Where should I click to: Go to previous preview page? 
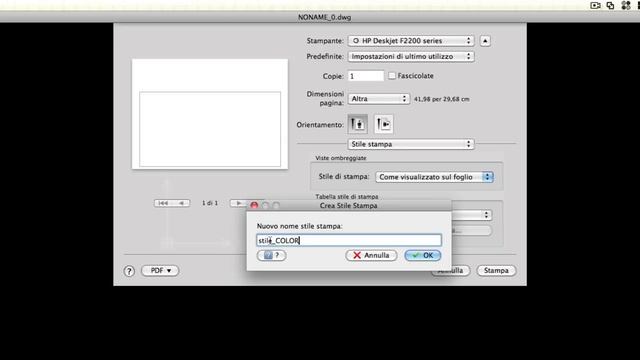pyautogui.click(x=181, y=203)
